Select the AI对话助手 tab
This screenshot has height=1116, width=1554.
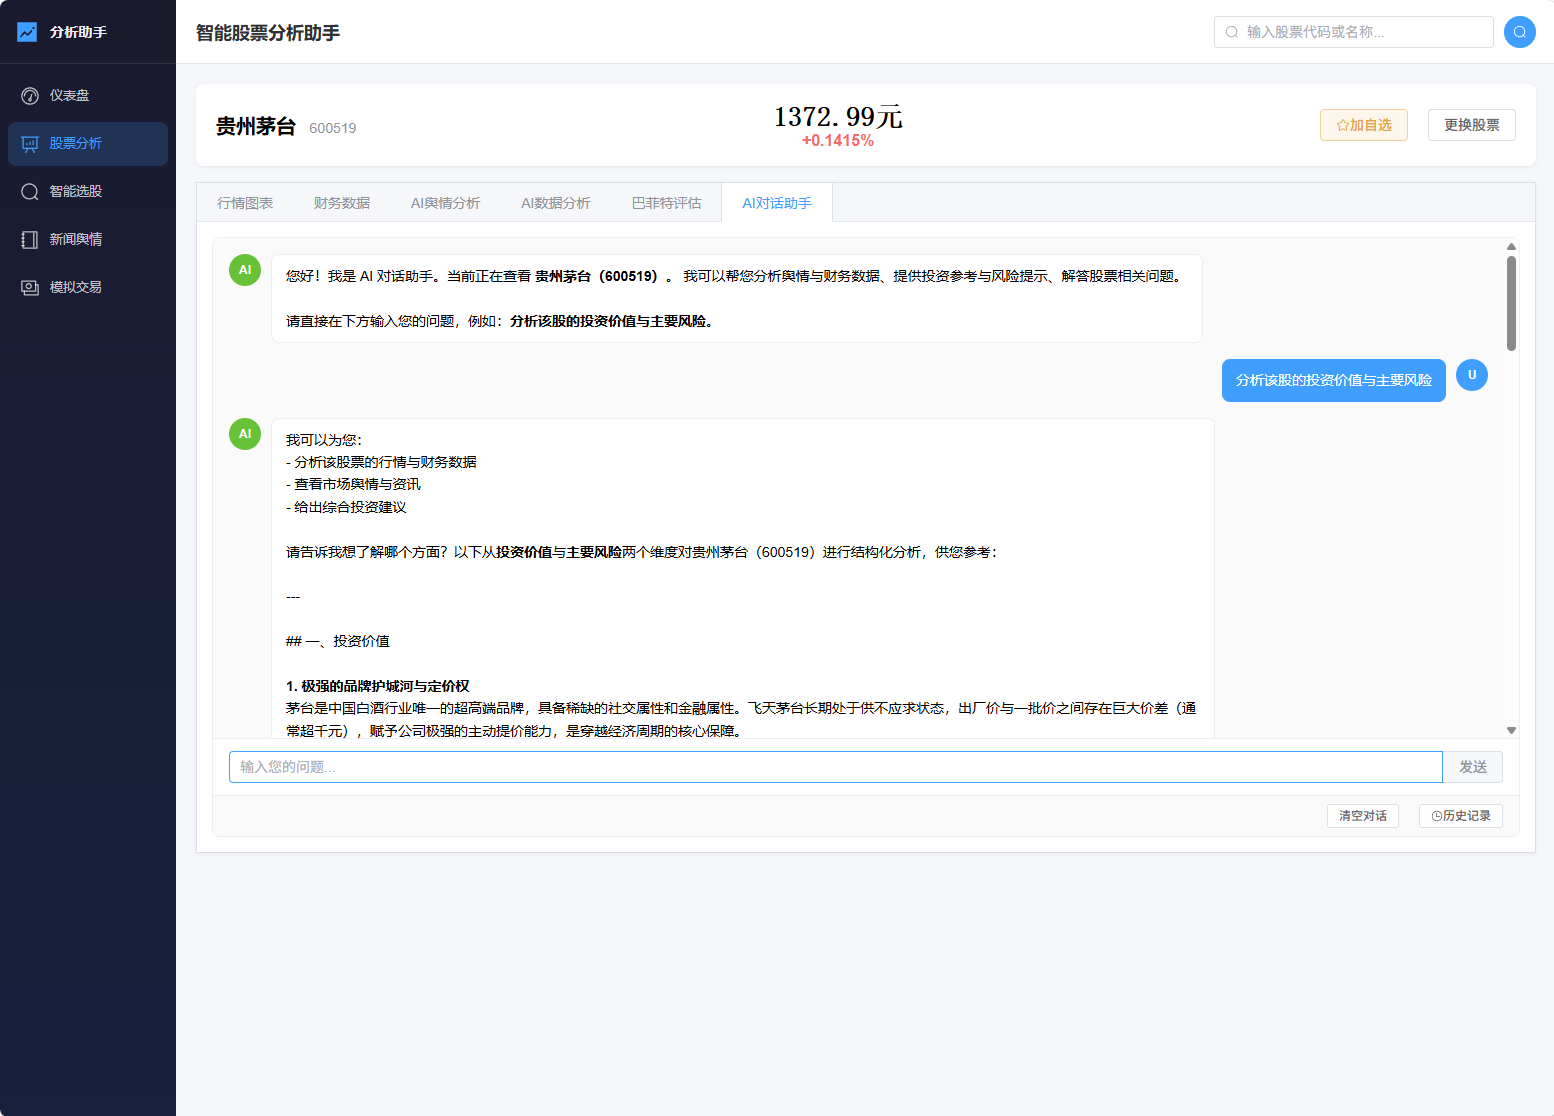click(777, 203)
